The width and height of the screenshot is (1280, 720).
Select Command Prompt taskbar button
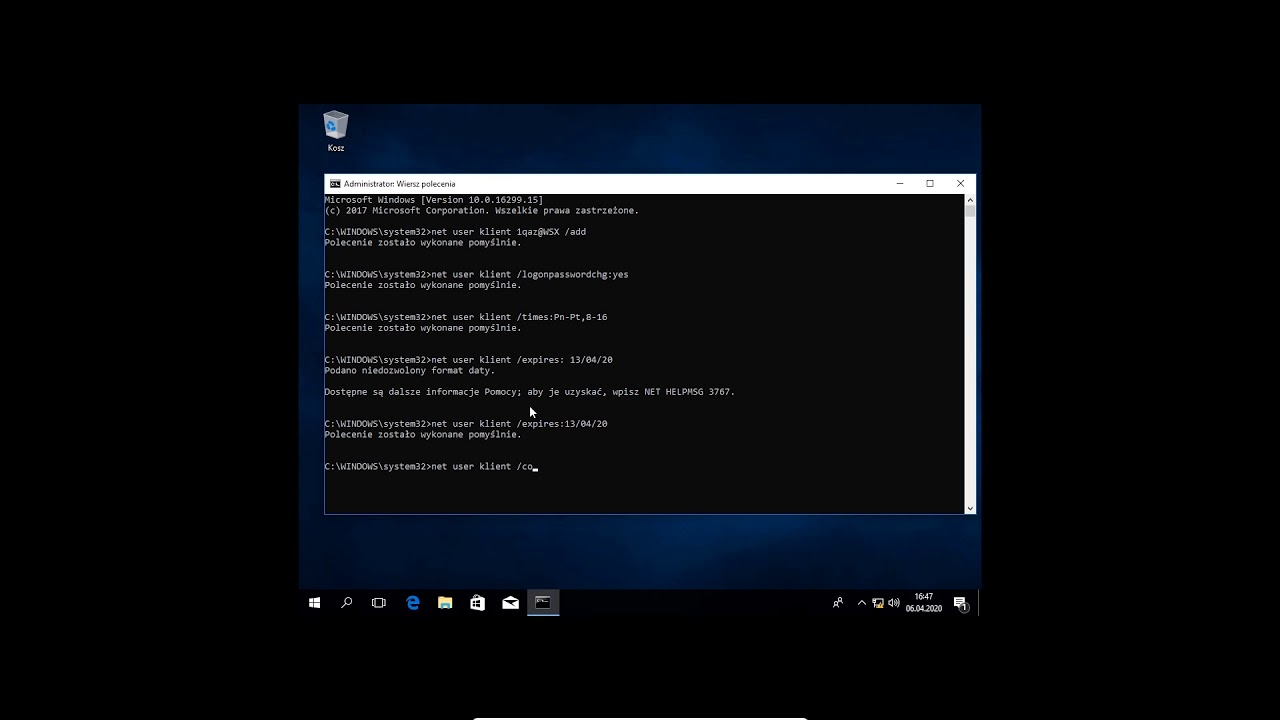coord(543,603)
